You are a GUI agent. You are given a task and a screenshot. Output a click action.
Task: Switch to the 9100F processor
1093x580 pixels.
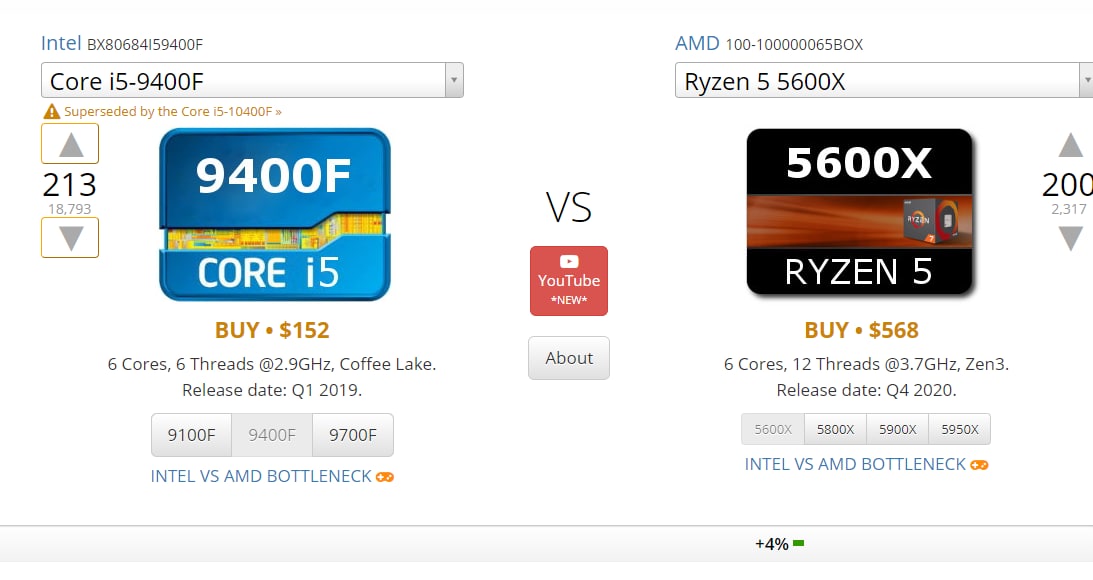(x=191, y=435)
